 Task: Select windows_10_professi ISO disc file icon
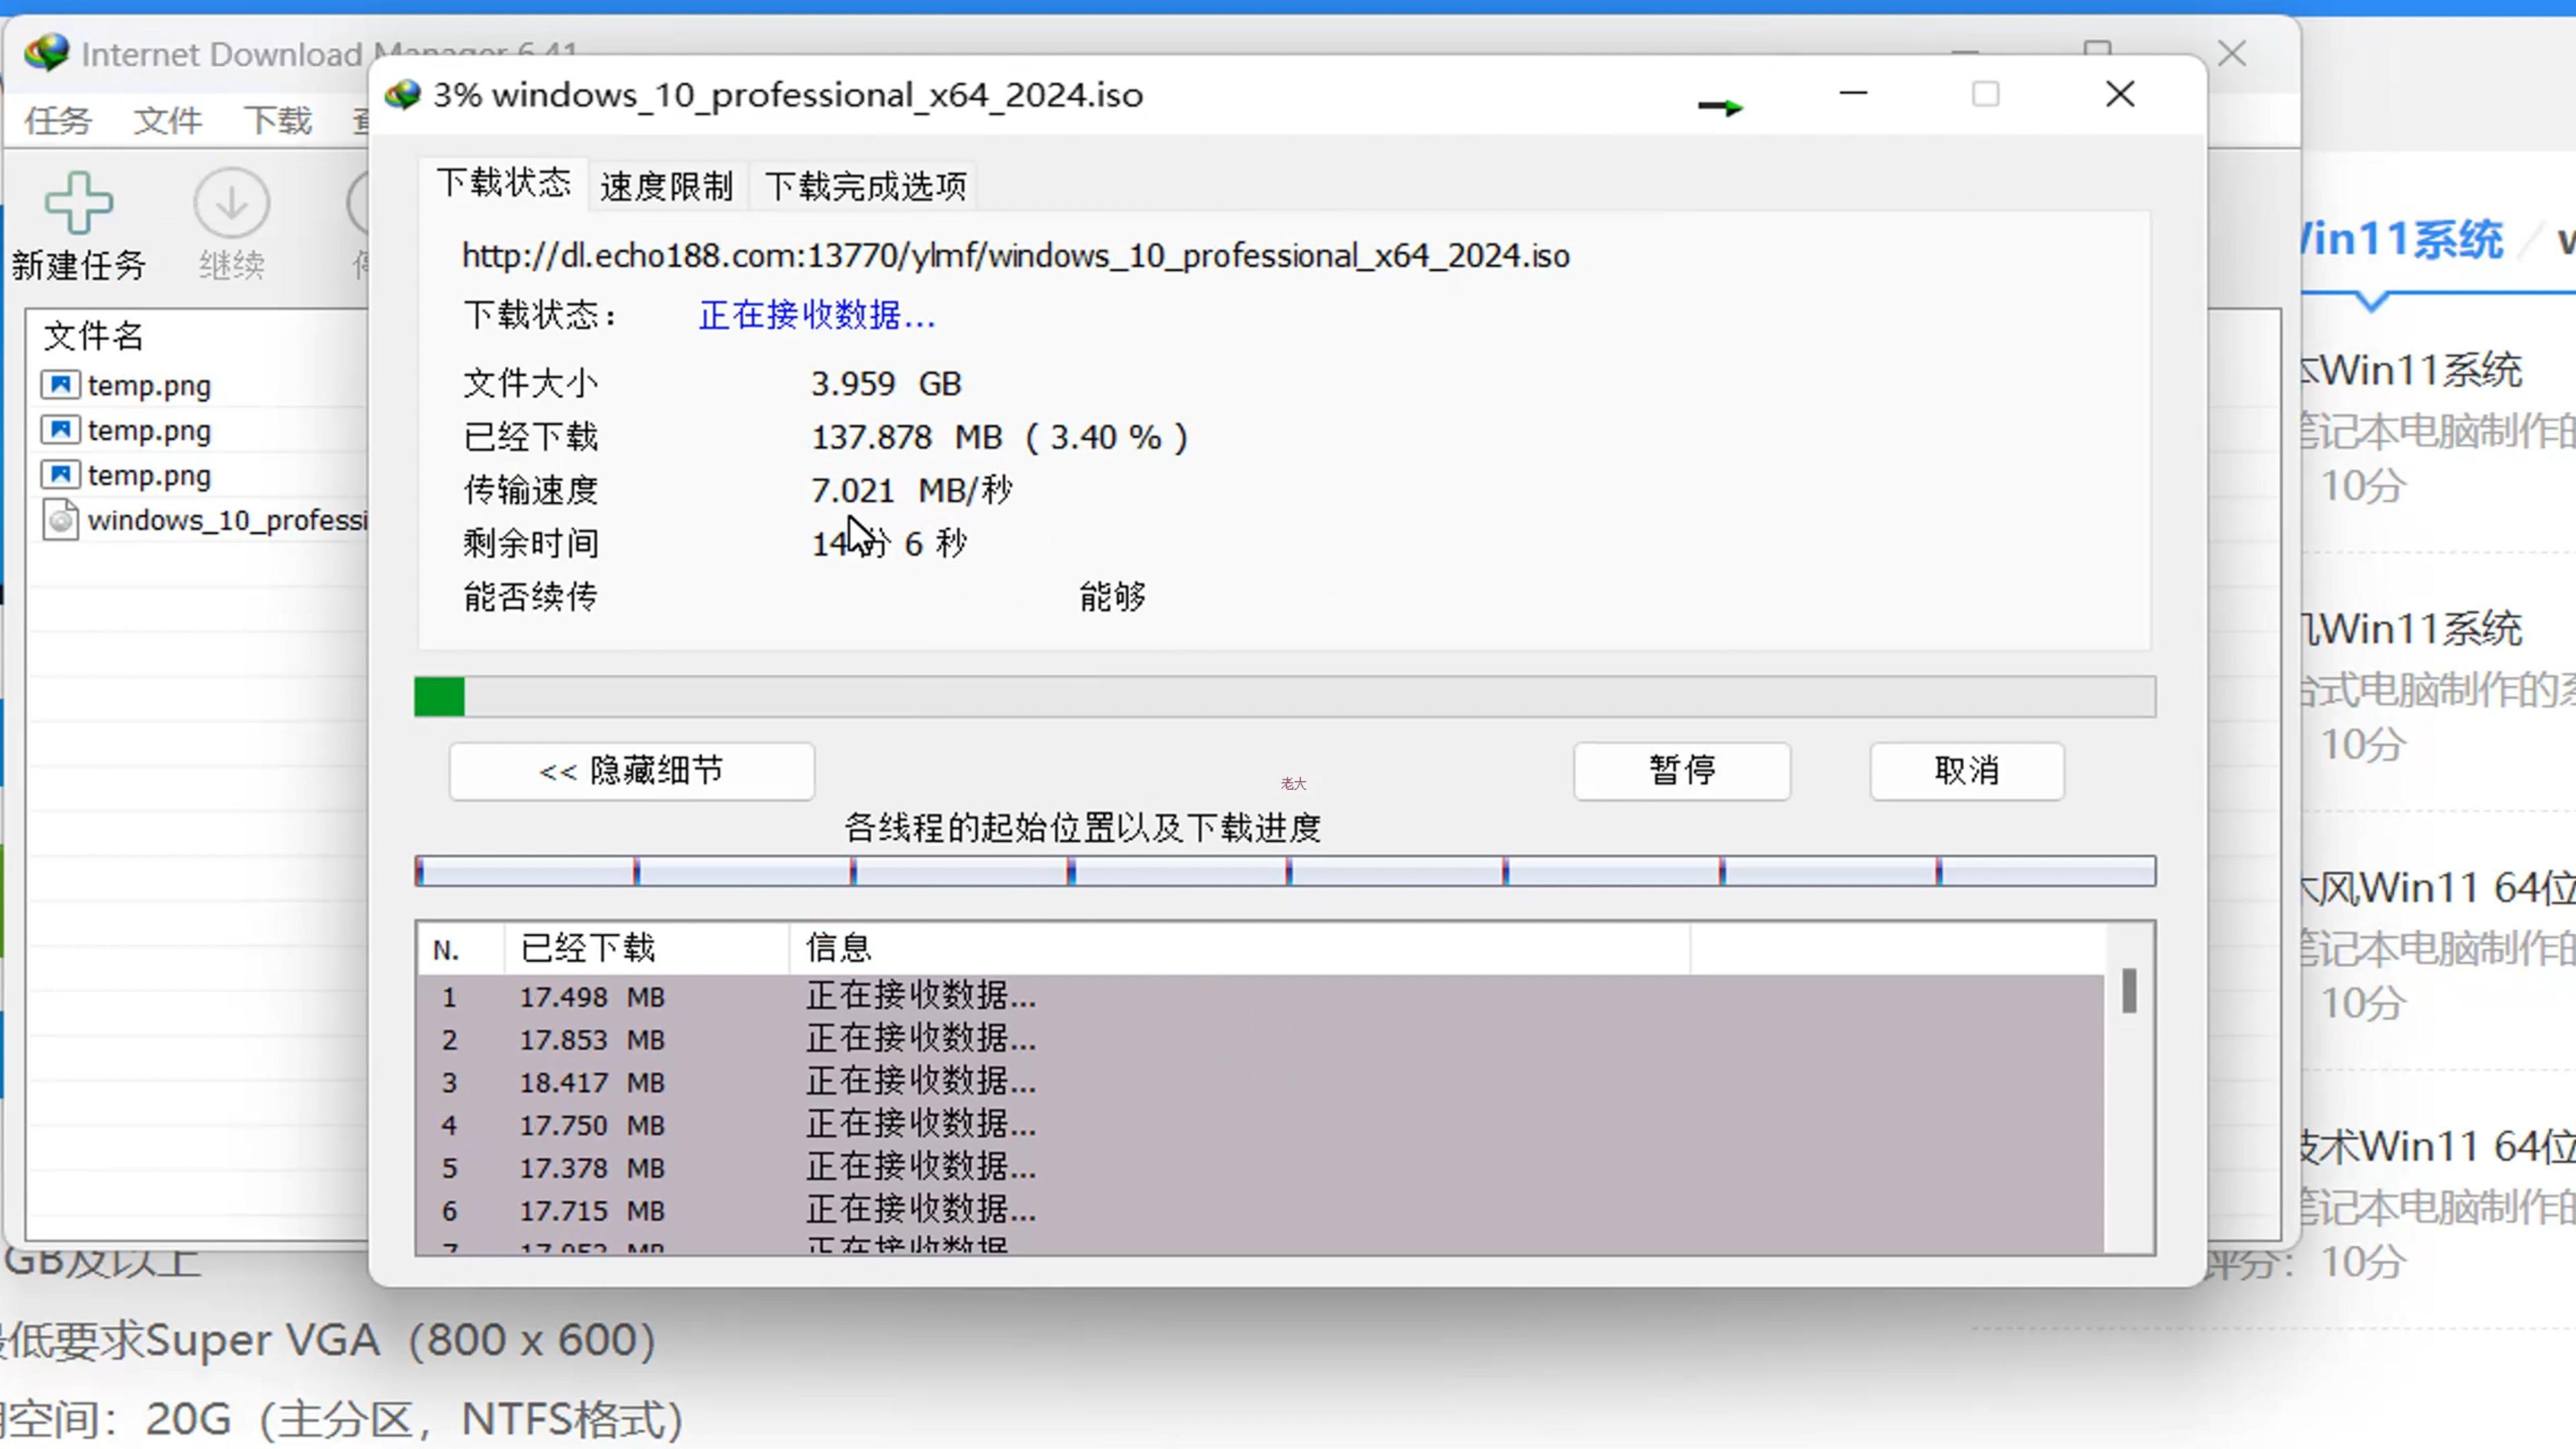[61, 520]
